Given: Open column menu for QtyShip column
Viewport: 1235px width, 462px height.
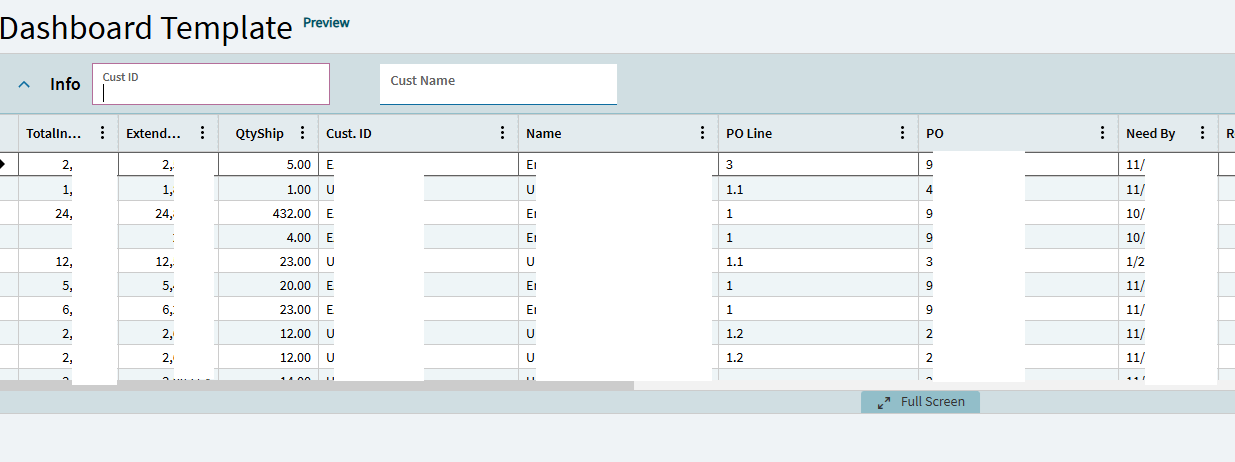Looking at the screenshot, I should (302, 133).
